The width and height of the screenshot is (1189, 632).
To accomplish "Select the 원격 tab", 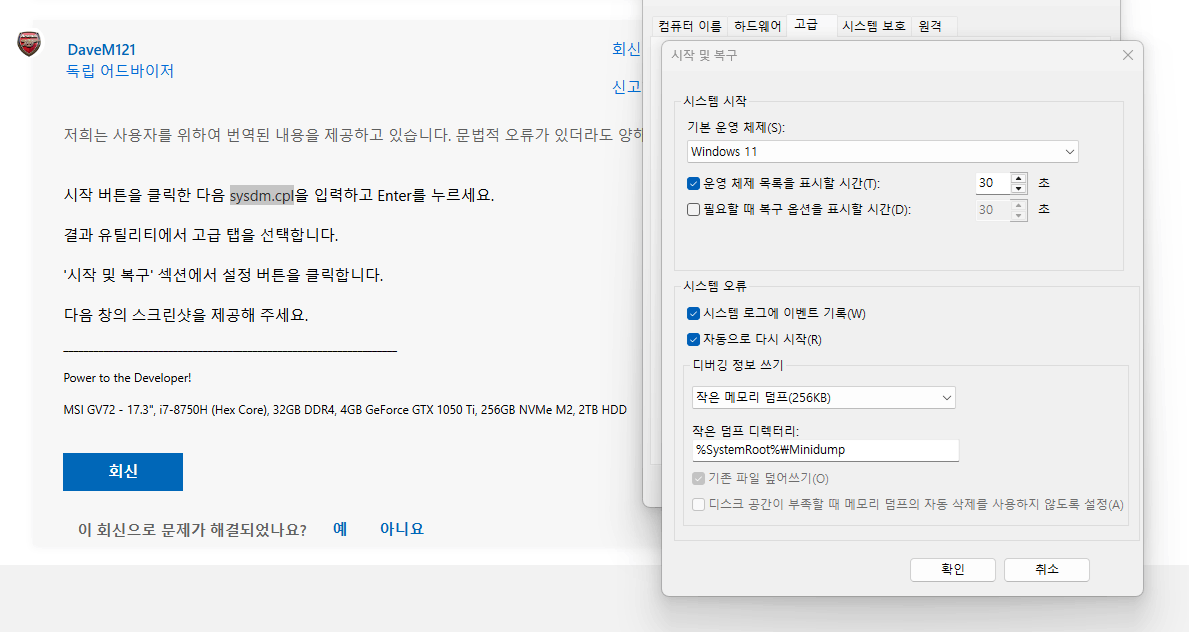I will pos(931,27).
